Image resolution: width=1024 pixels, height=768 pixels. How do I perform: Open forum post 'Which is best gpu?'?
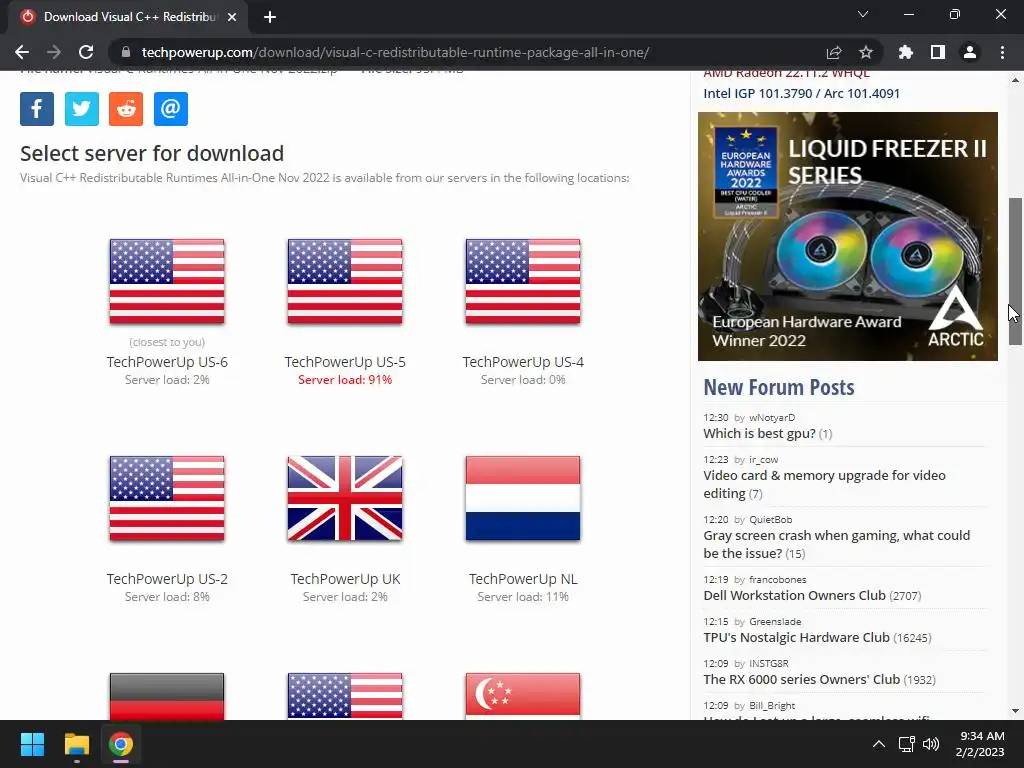pyautogui.click(x=759, y=434)
